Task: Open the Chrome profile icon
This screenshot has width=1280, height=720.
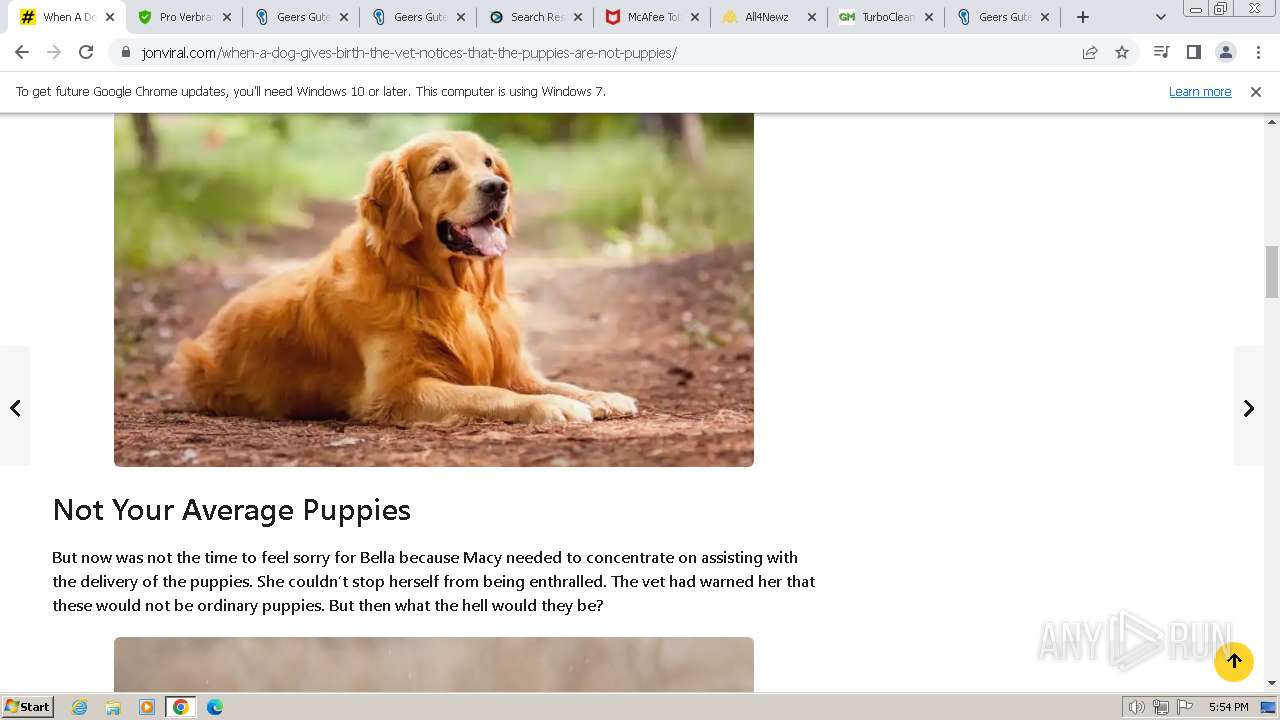Action: pyautogui.click(x=1225, y=53)
